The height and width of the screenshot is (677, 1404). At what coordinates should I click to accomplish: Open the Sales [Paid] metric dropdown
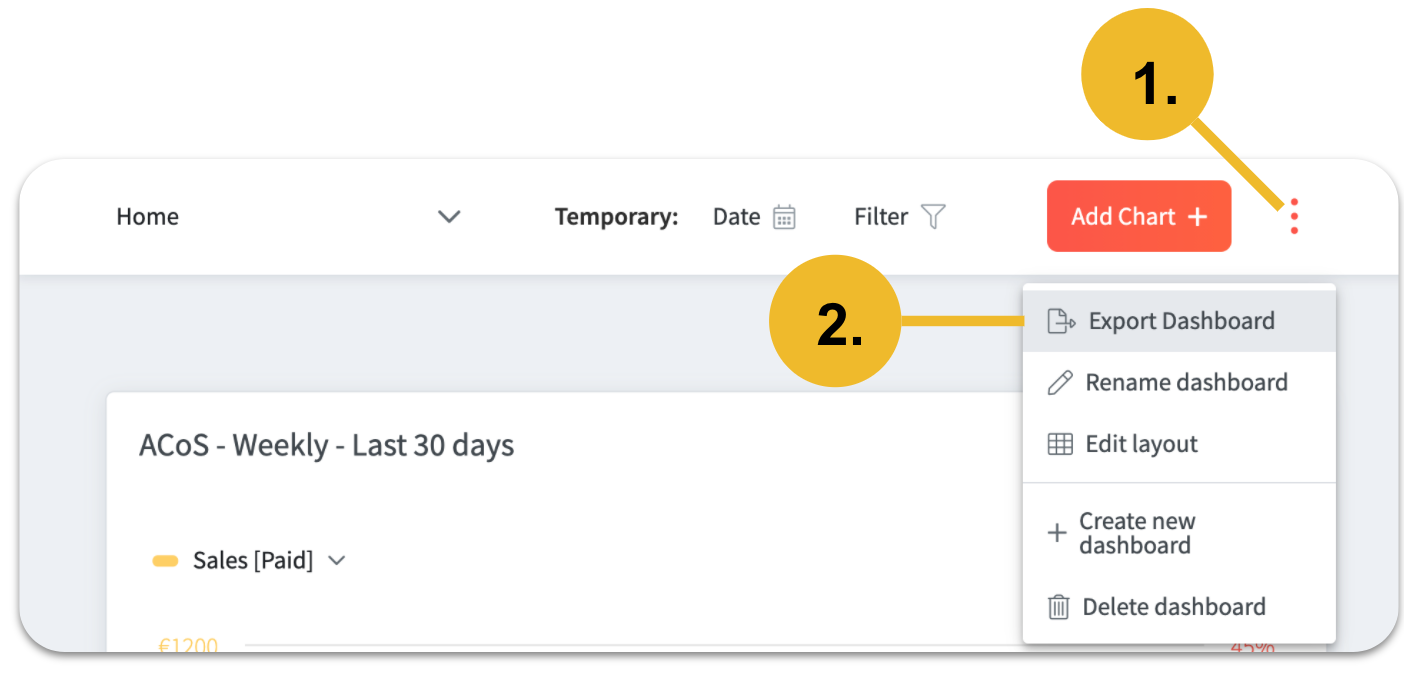click(337, 561)
